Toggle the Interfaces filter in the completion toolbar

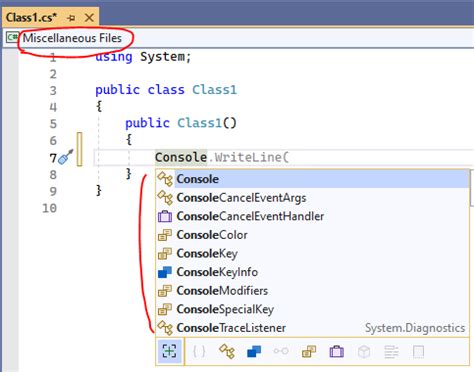[x=281, y=352]
